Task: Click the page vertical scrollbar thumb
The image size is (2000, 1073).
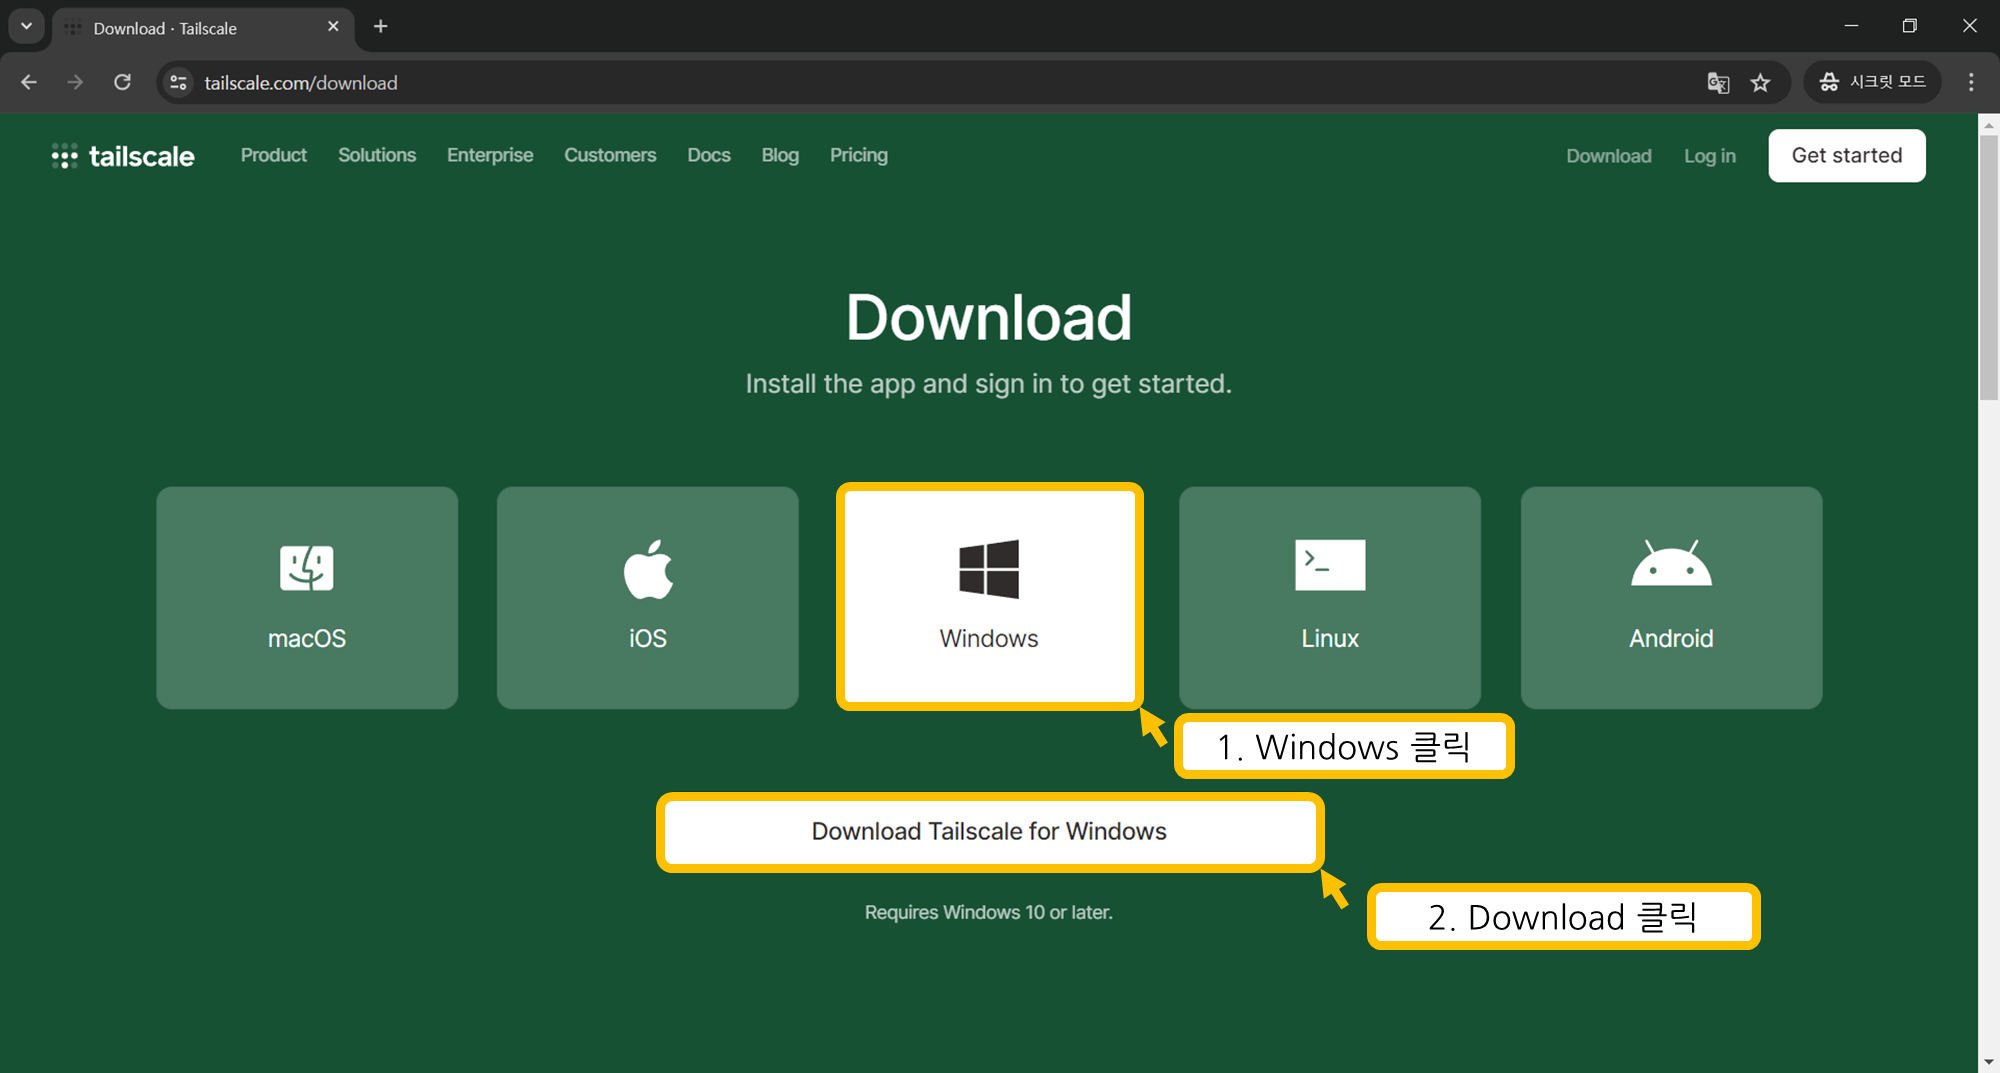Action: click(x=1988, y=268)
